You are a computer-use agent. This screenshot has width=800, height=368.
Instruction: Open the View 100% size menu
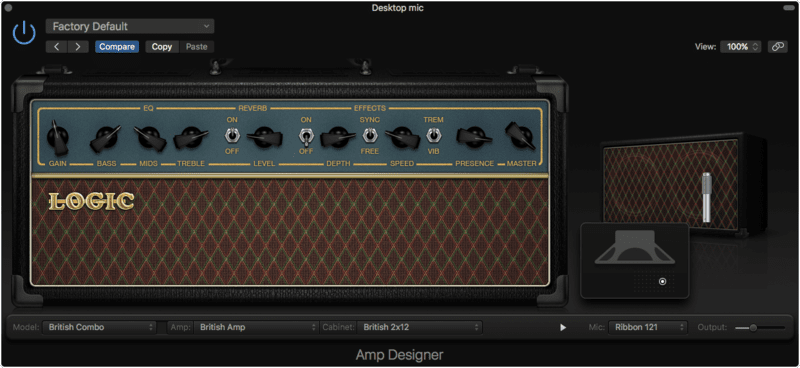[x=741, y=46]
